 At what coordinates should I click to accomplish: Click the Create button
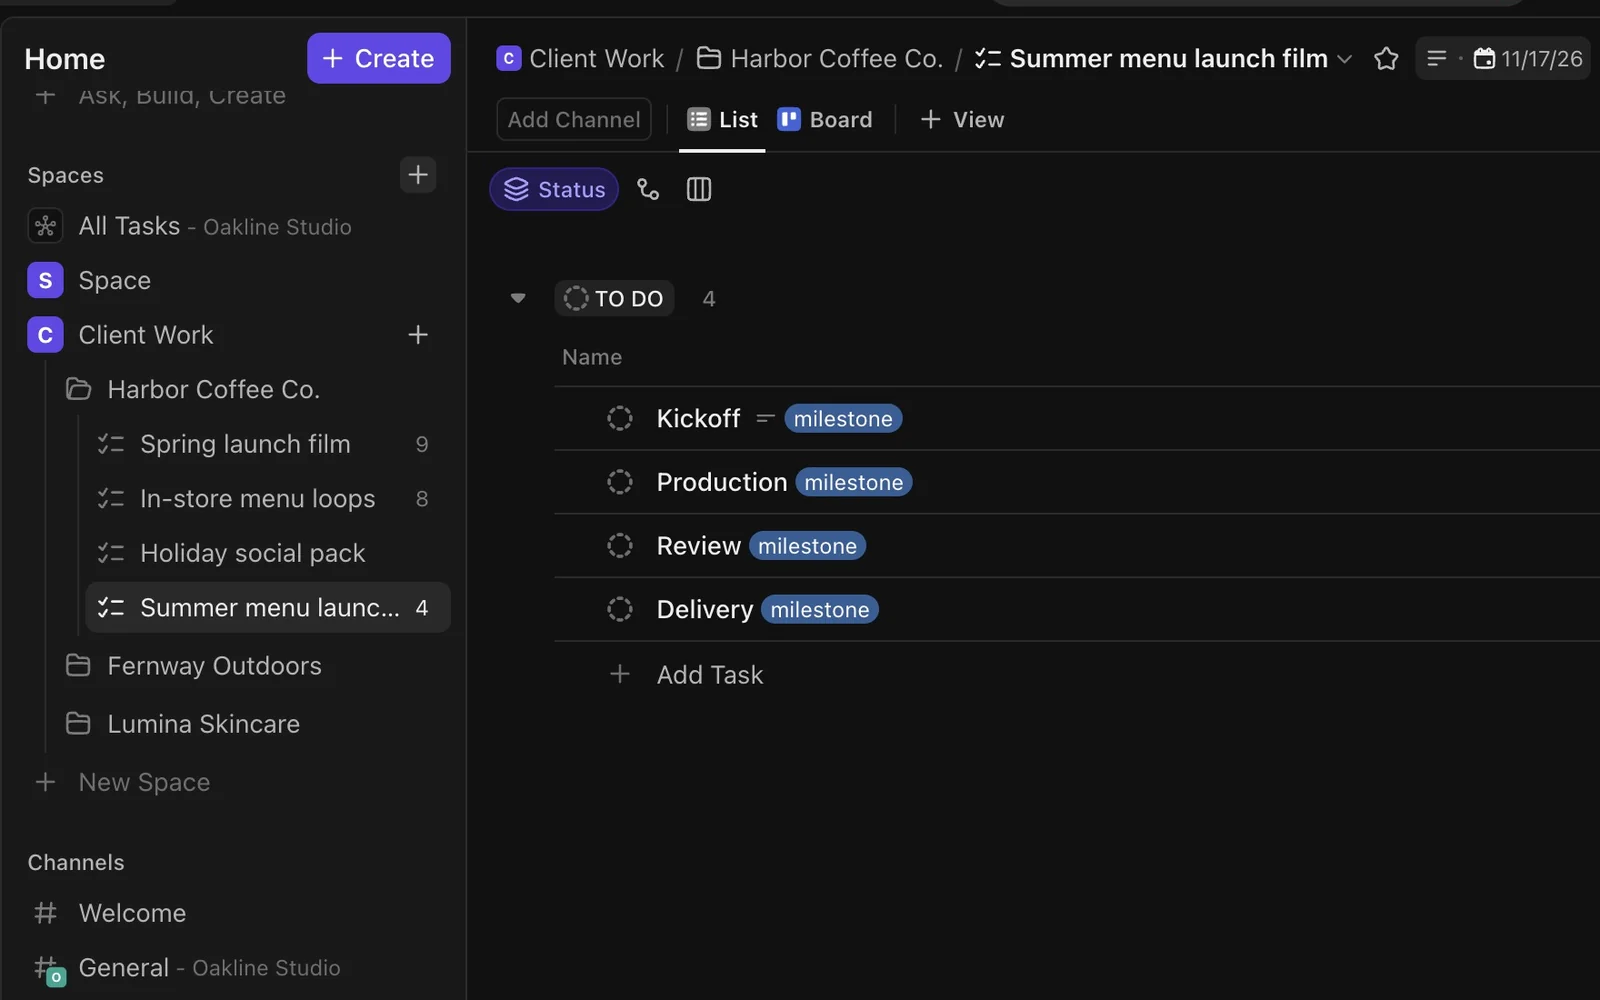pos(378,58)
